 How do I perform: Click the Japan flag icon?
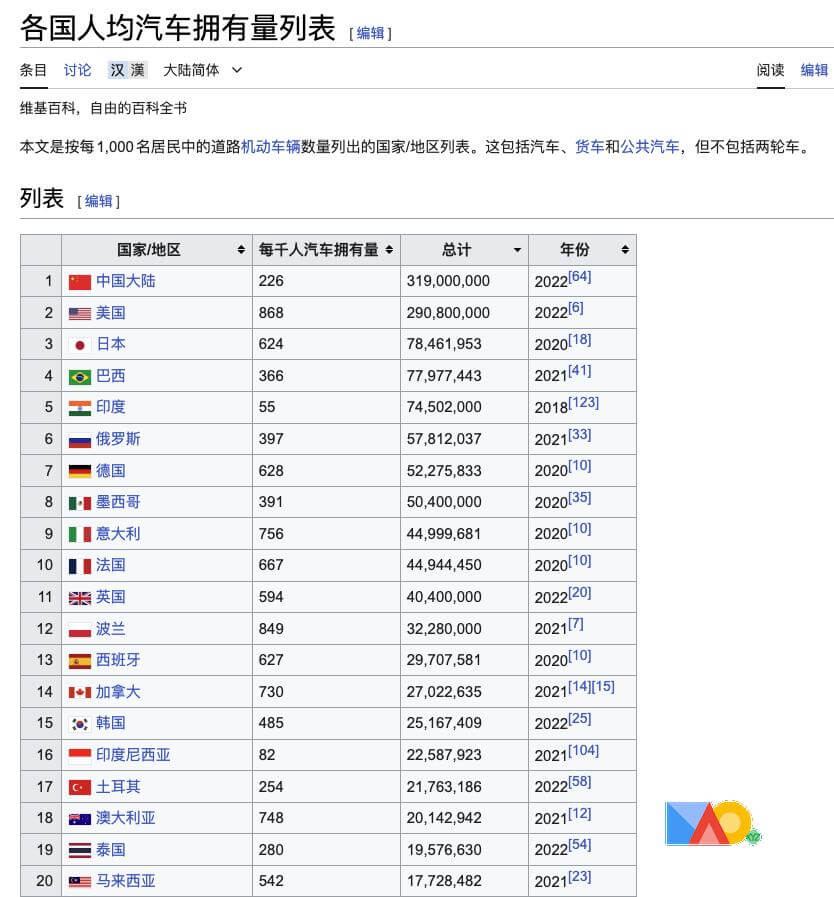point(79,345)
